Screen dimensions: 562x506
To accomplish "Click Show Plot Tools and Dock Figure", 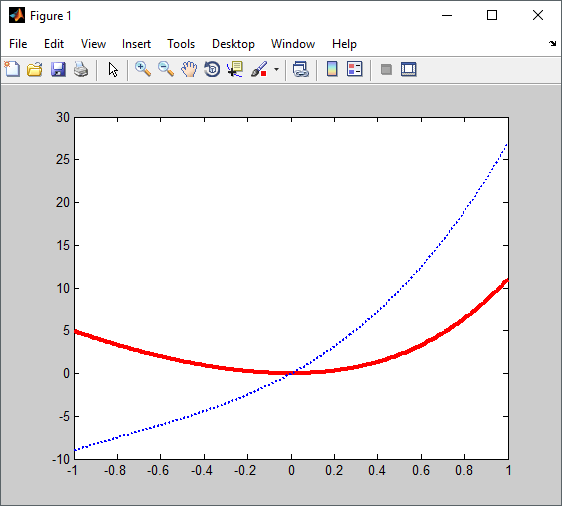I will 409,69.
